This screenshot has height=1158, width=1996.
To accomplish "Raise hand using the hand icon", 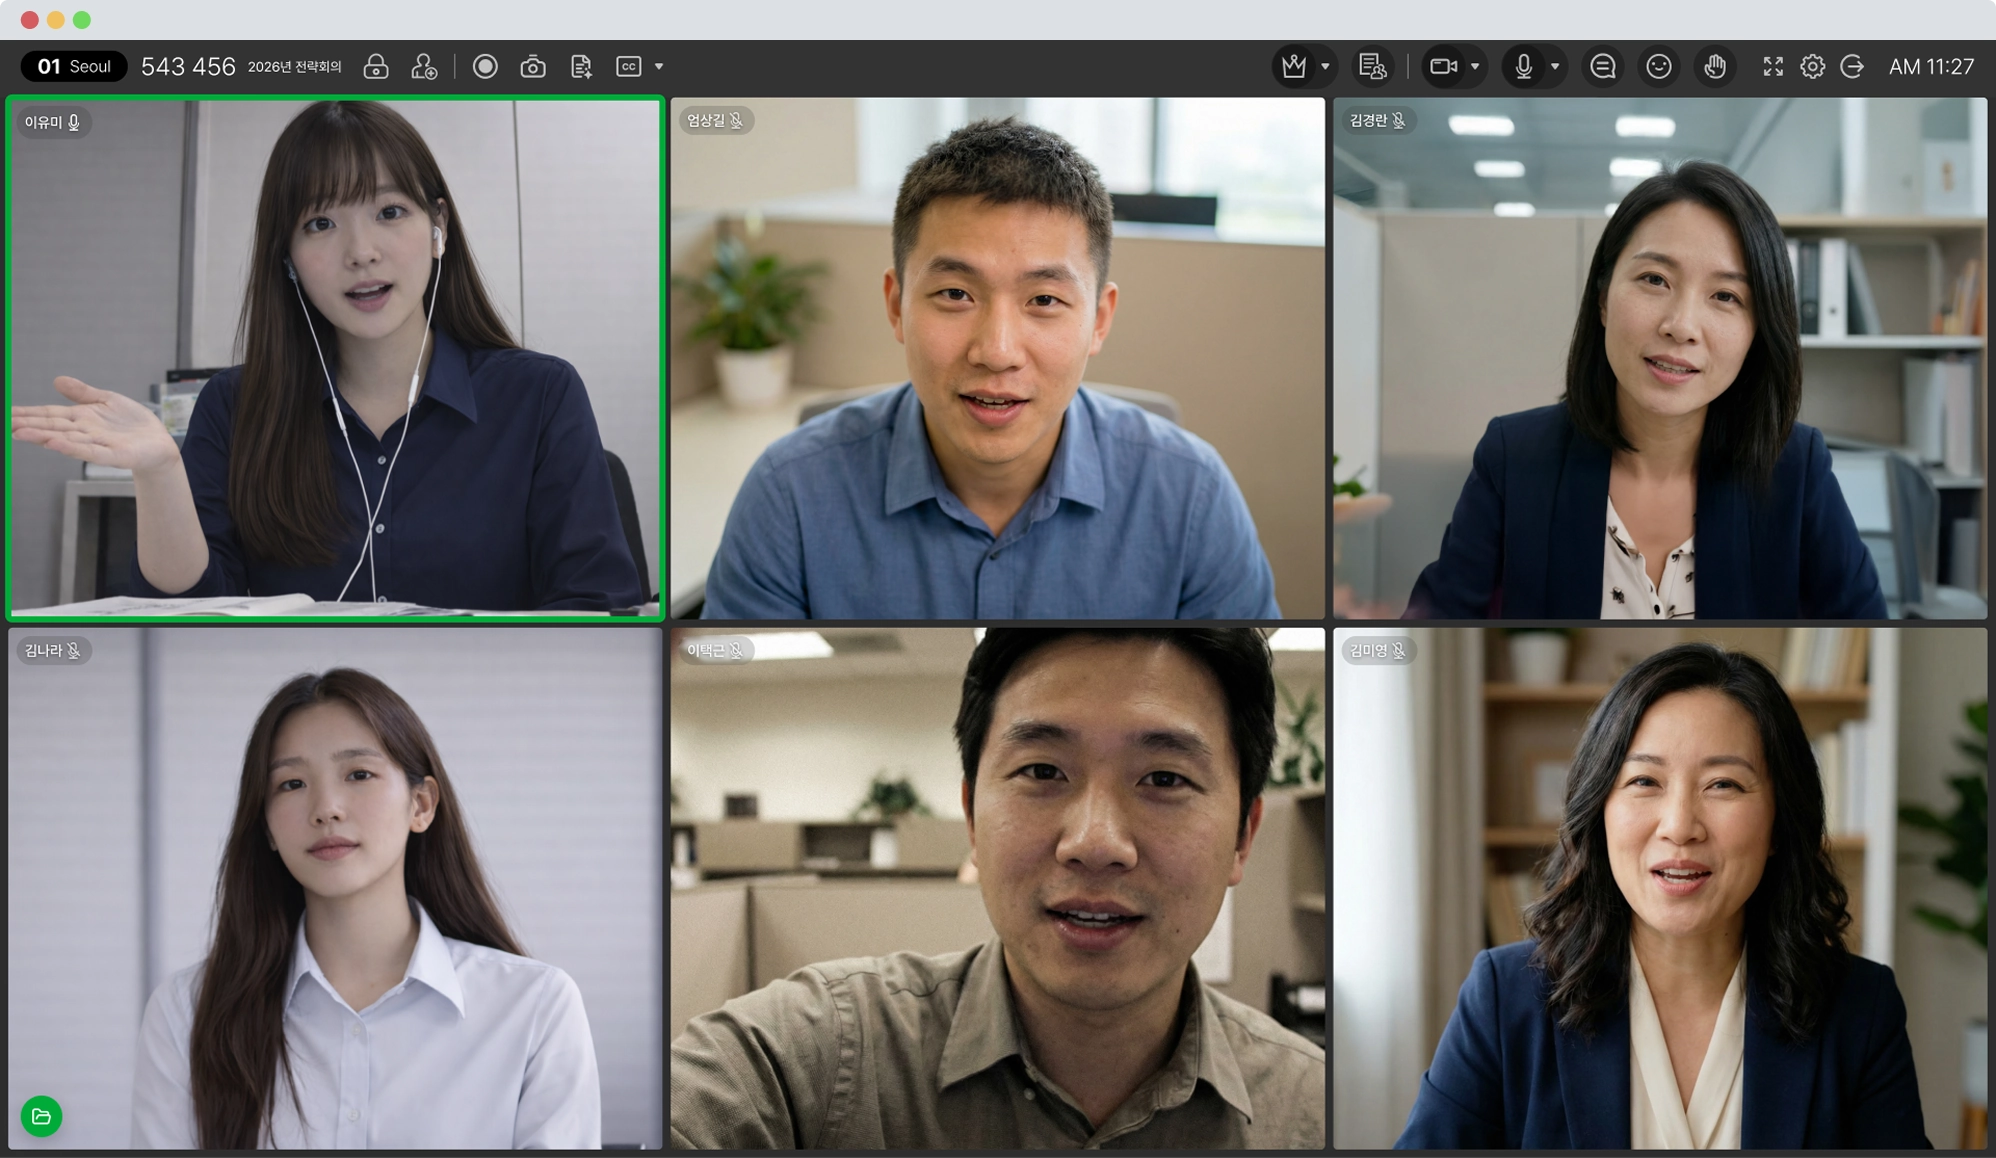I will [1715, 66].
